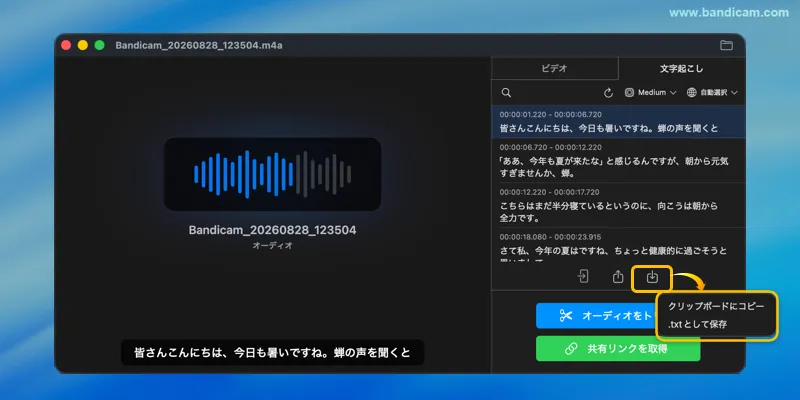Click the window title Bandicam_20260828_123504.m4a

[199, 45]
